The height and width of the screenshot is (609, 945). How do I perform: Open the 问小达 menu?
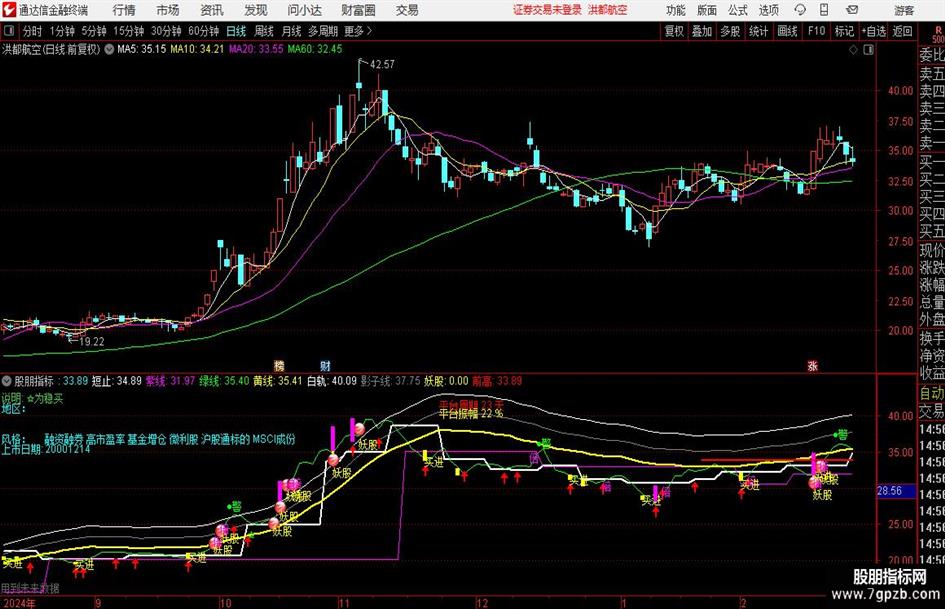[305, 10]
